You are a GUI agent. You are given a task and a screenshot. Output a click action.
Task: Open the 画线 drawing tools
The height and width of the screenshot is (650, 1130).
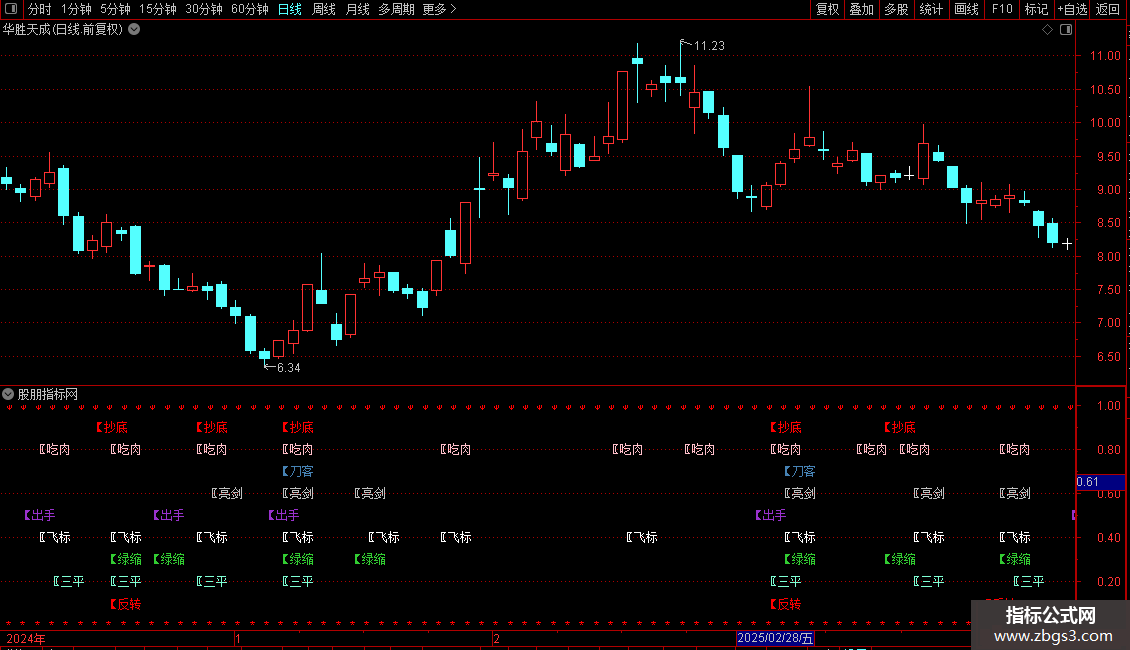[966, 9]
